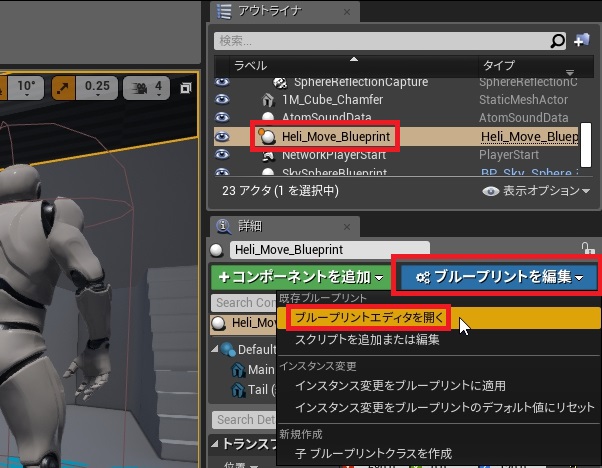Screen dimensions: 602x468
Task: Click the Search Components field
Action: pos(244,303)
